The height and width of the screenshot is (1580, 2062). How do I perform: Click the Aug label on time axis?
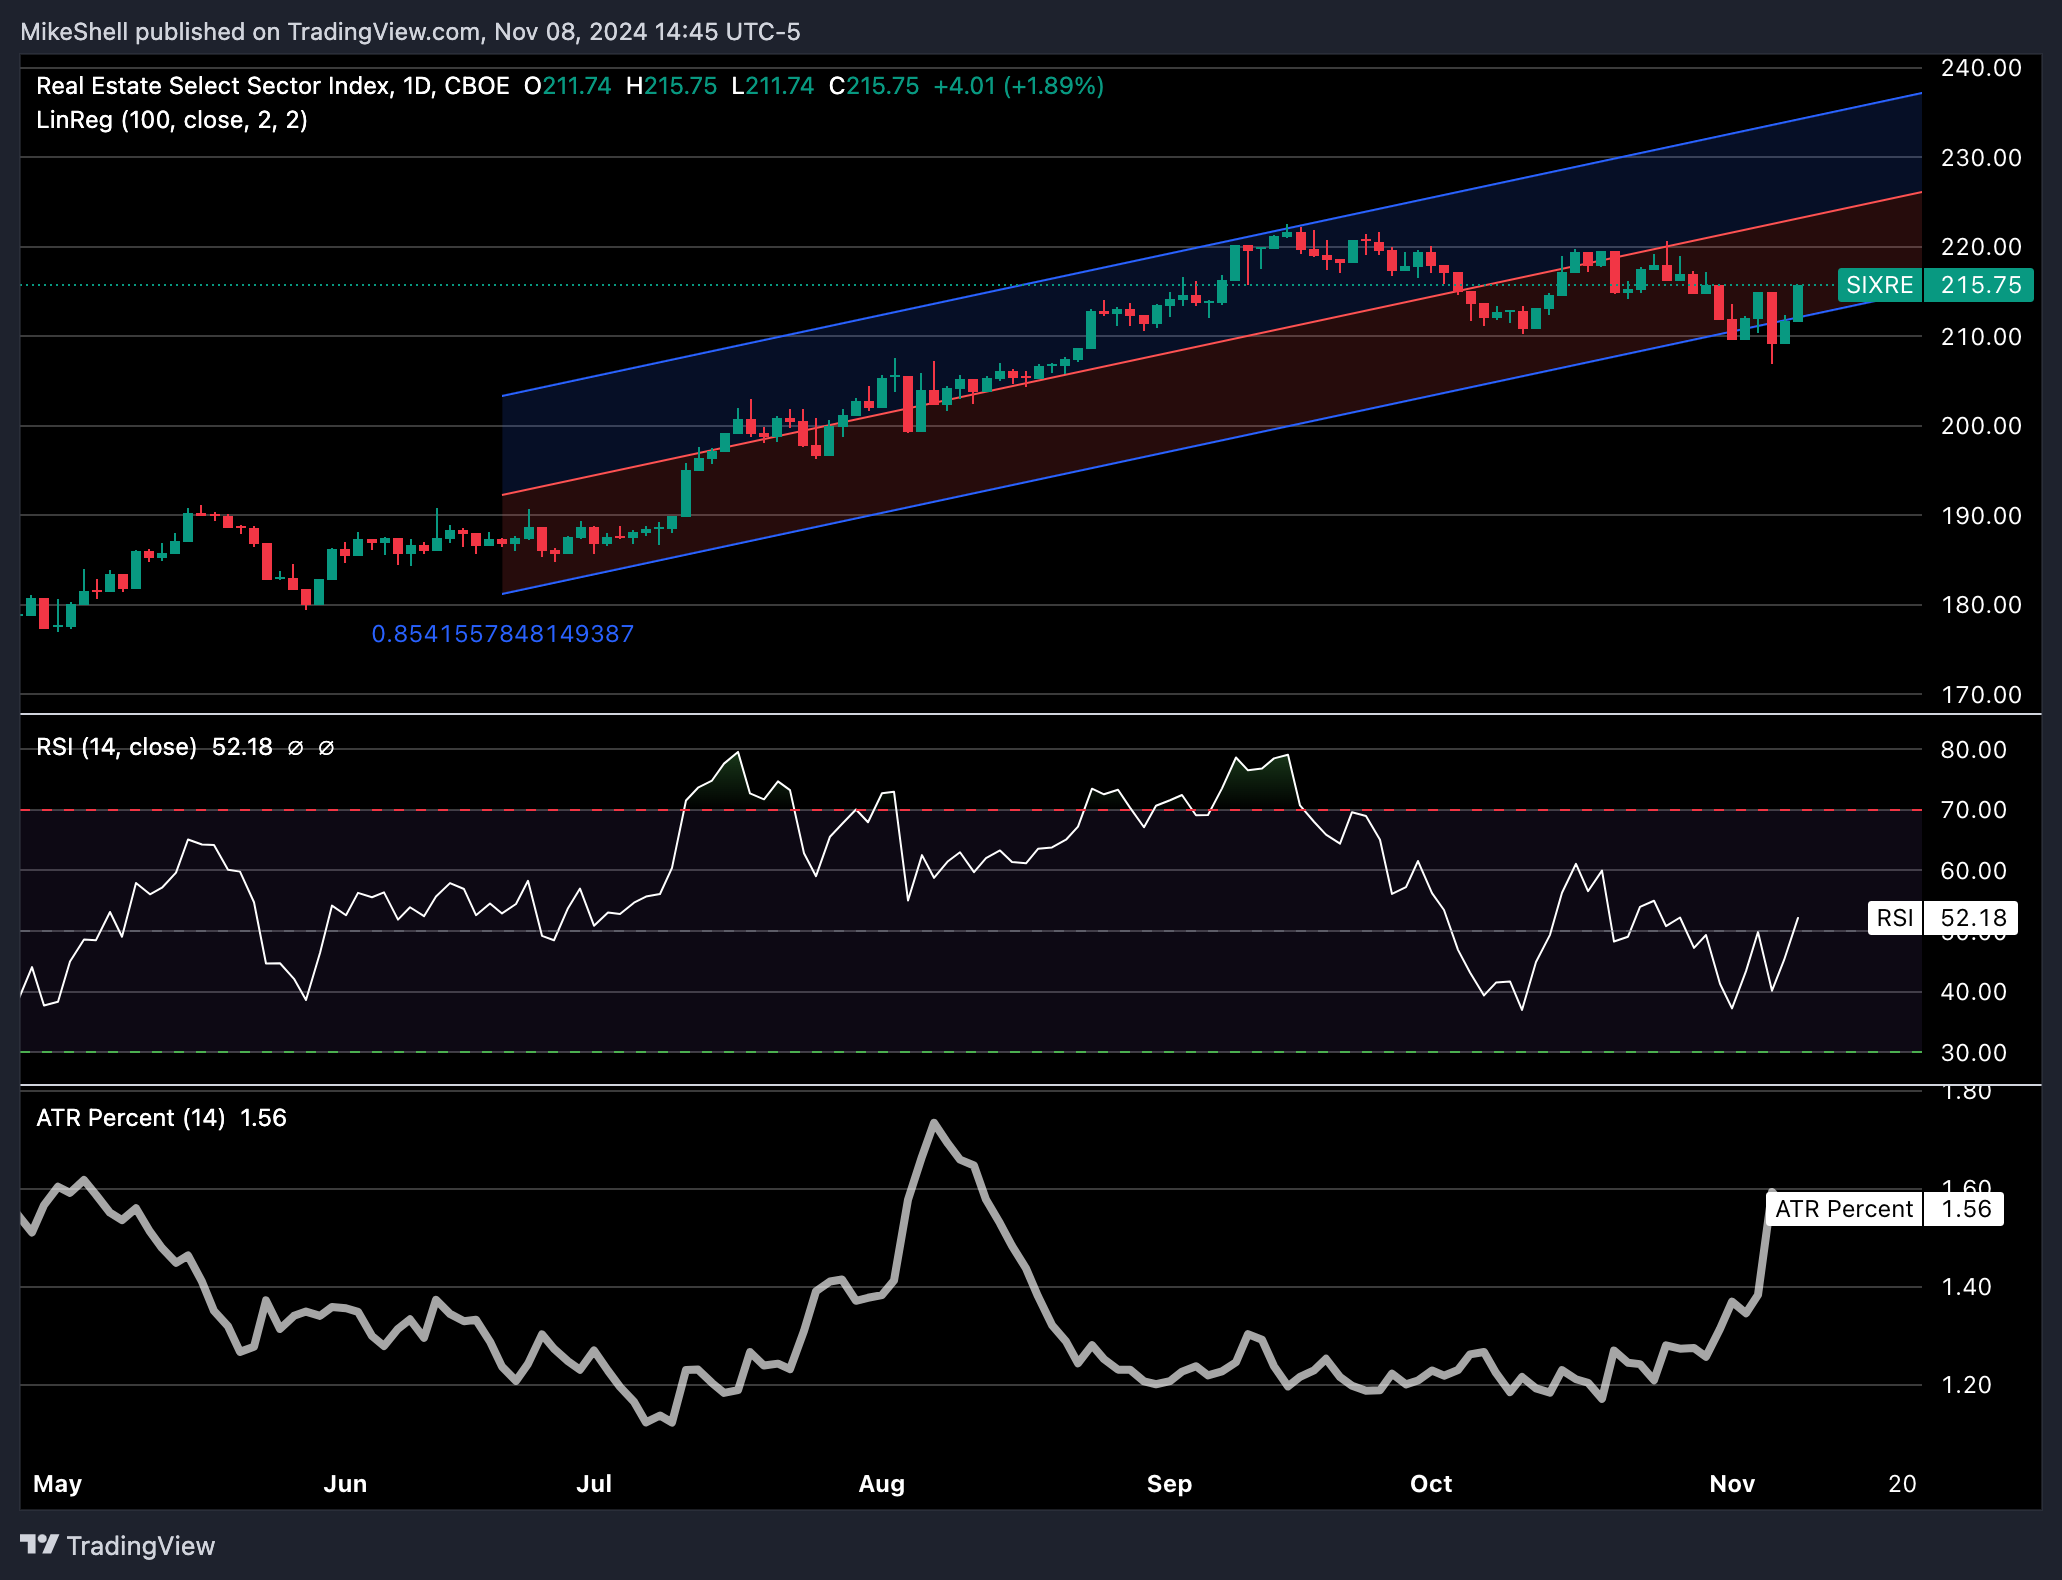[x=881, y=1484]
